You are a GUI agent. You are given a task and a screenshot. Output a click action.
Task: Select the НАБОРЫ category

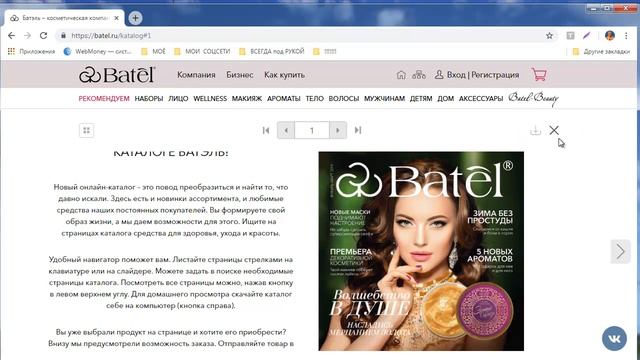149,98
